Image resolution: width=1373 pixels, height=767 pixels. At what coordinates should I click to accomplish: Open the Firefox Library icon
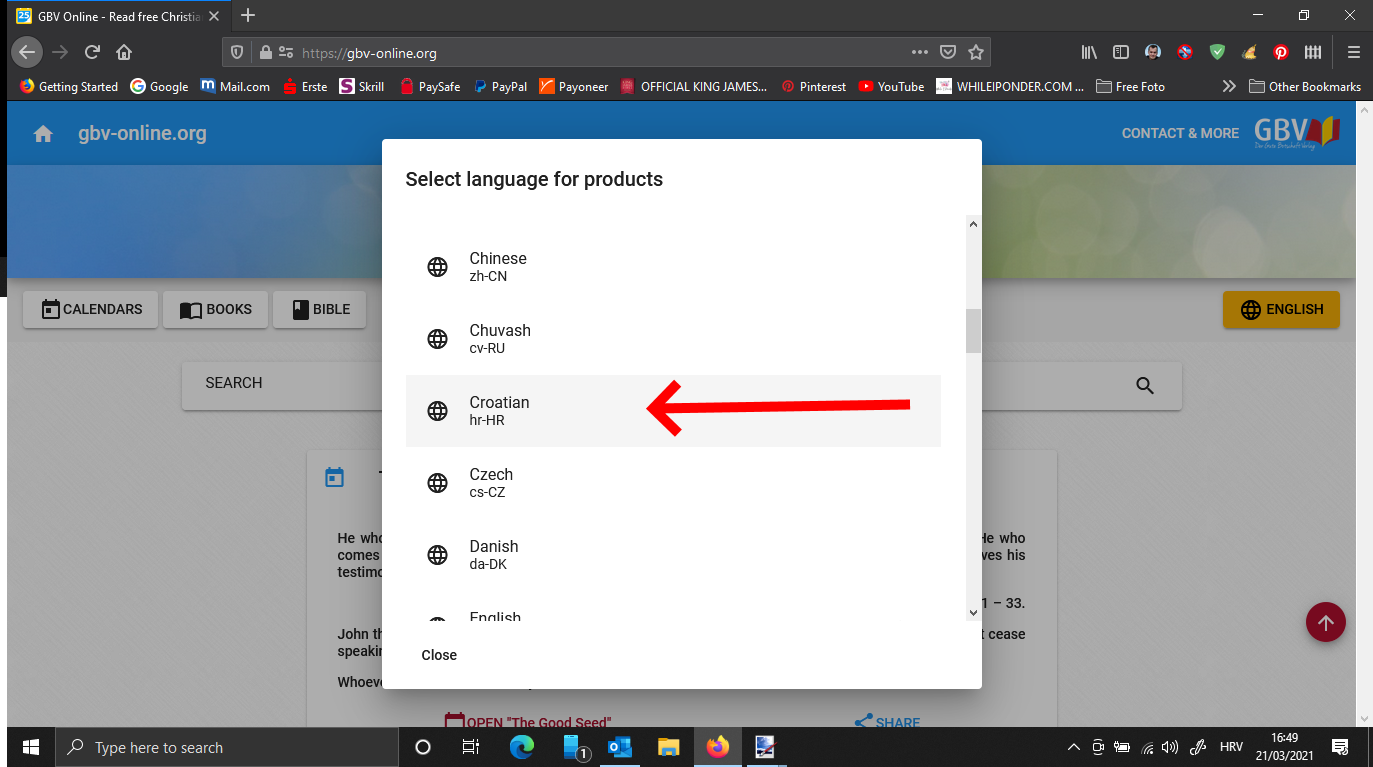coord(1090,52)
